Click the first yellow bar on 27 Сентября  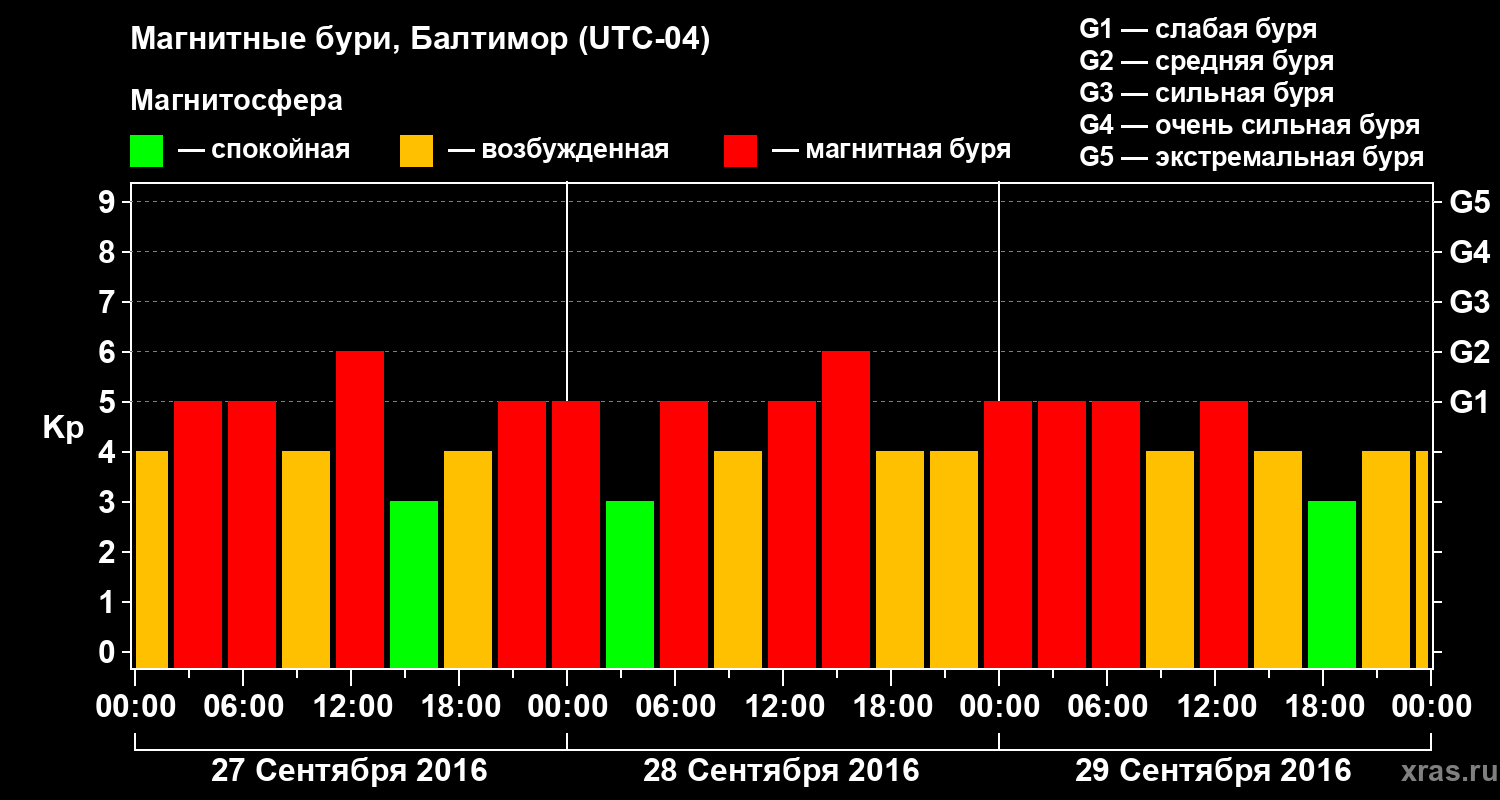click(x=151, y=560)
